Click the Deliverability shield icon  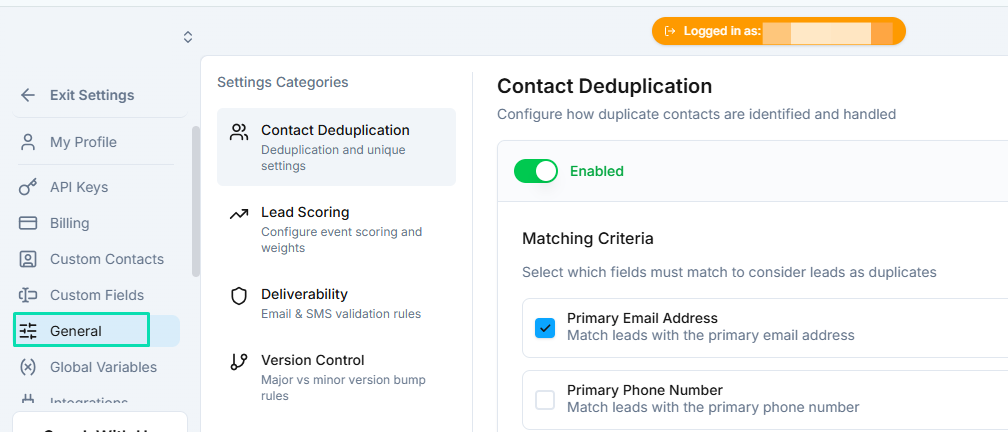(238, 296)
